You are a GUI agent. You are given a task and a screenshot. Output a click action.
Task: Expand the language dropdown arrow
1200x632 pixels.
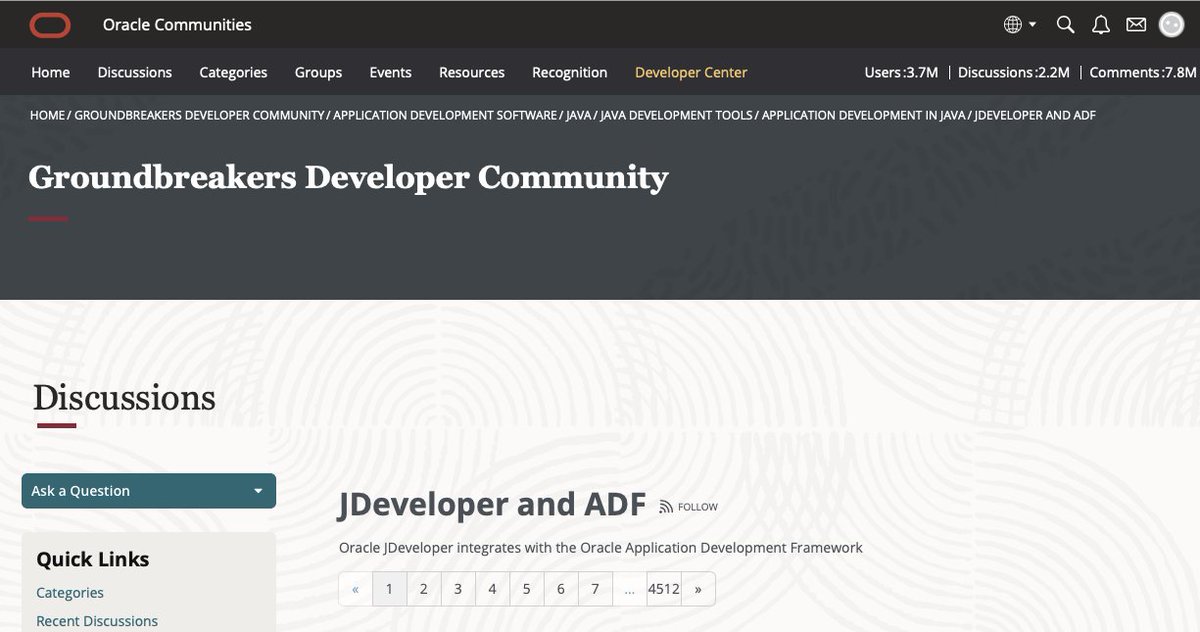pyautogui.click(x=1033, y=25)
